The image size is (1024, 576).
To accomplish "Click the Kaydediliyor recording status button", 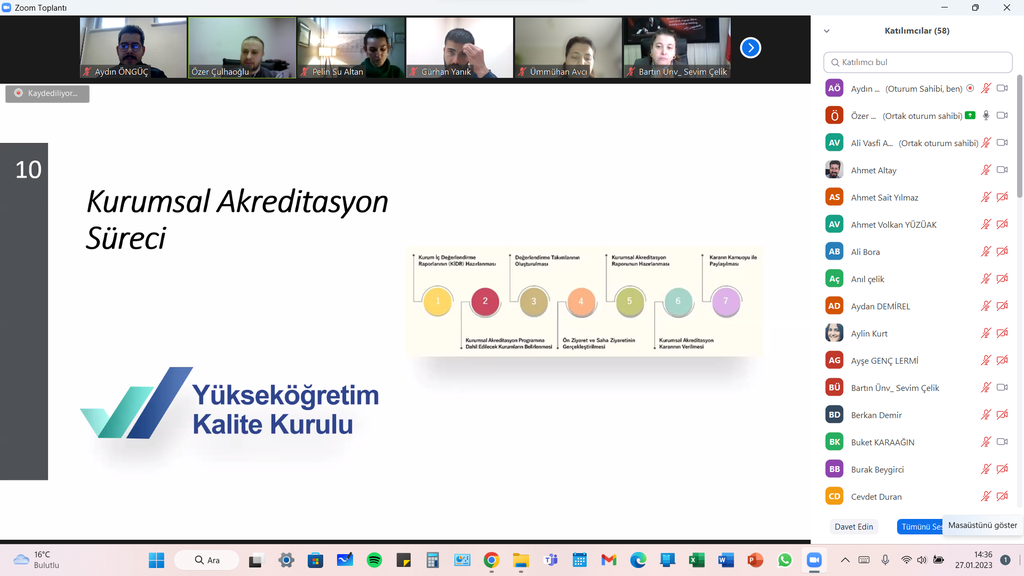I will pyautogui.click(x=47, y=93).
